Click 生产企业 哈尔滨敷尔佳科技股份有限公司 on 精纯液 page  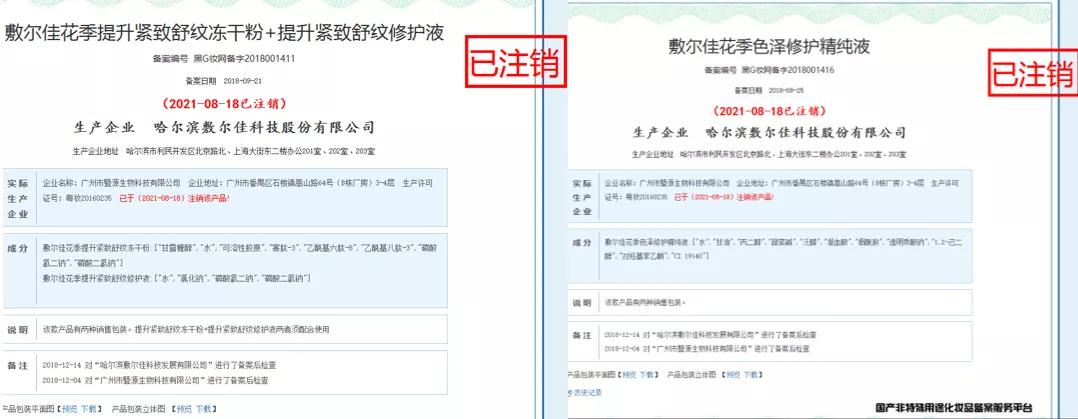769,133
